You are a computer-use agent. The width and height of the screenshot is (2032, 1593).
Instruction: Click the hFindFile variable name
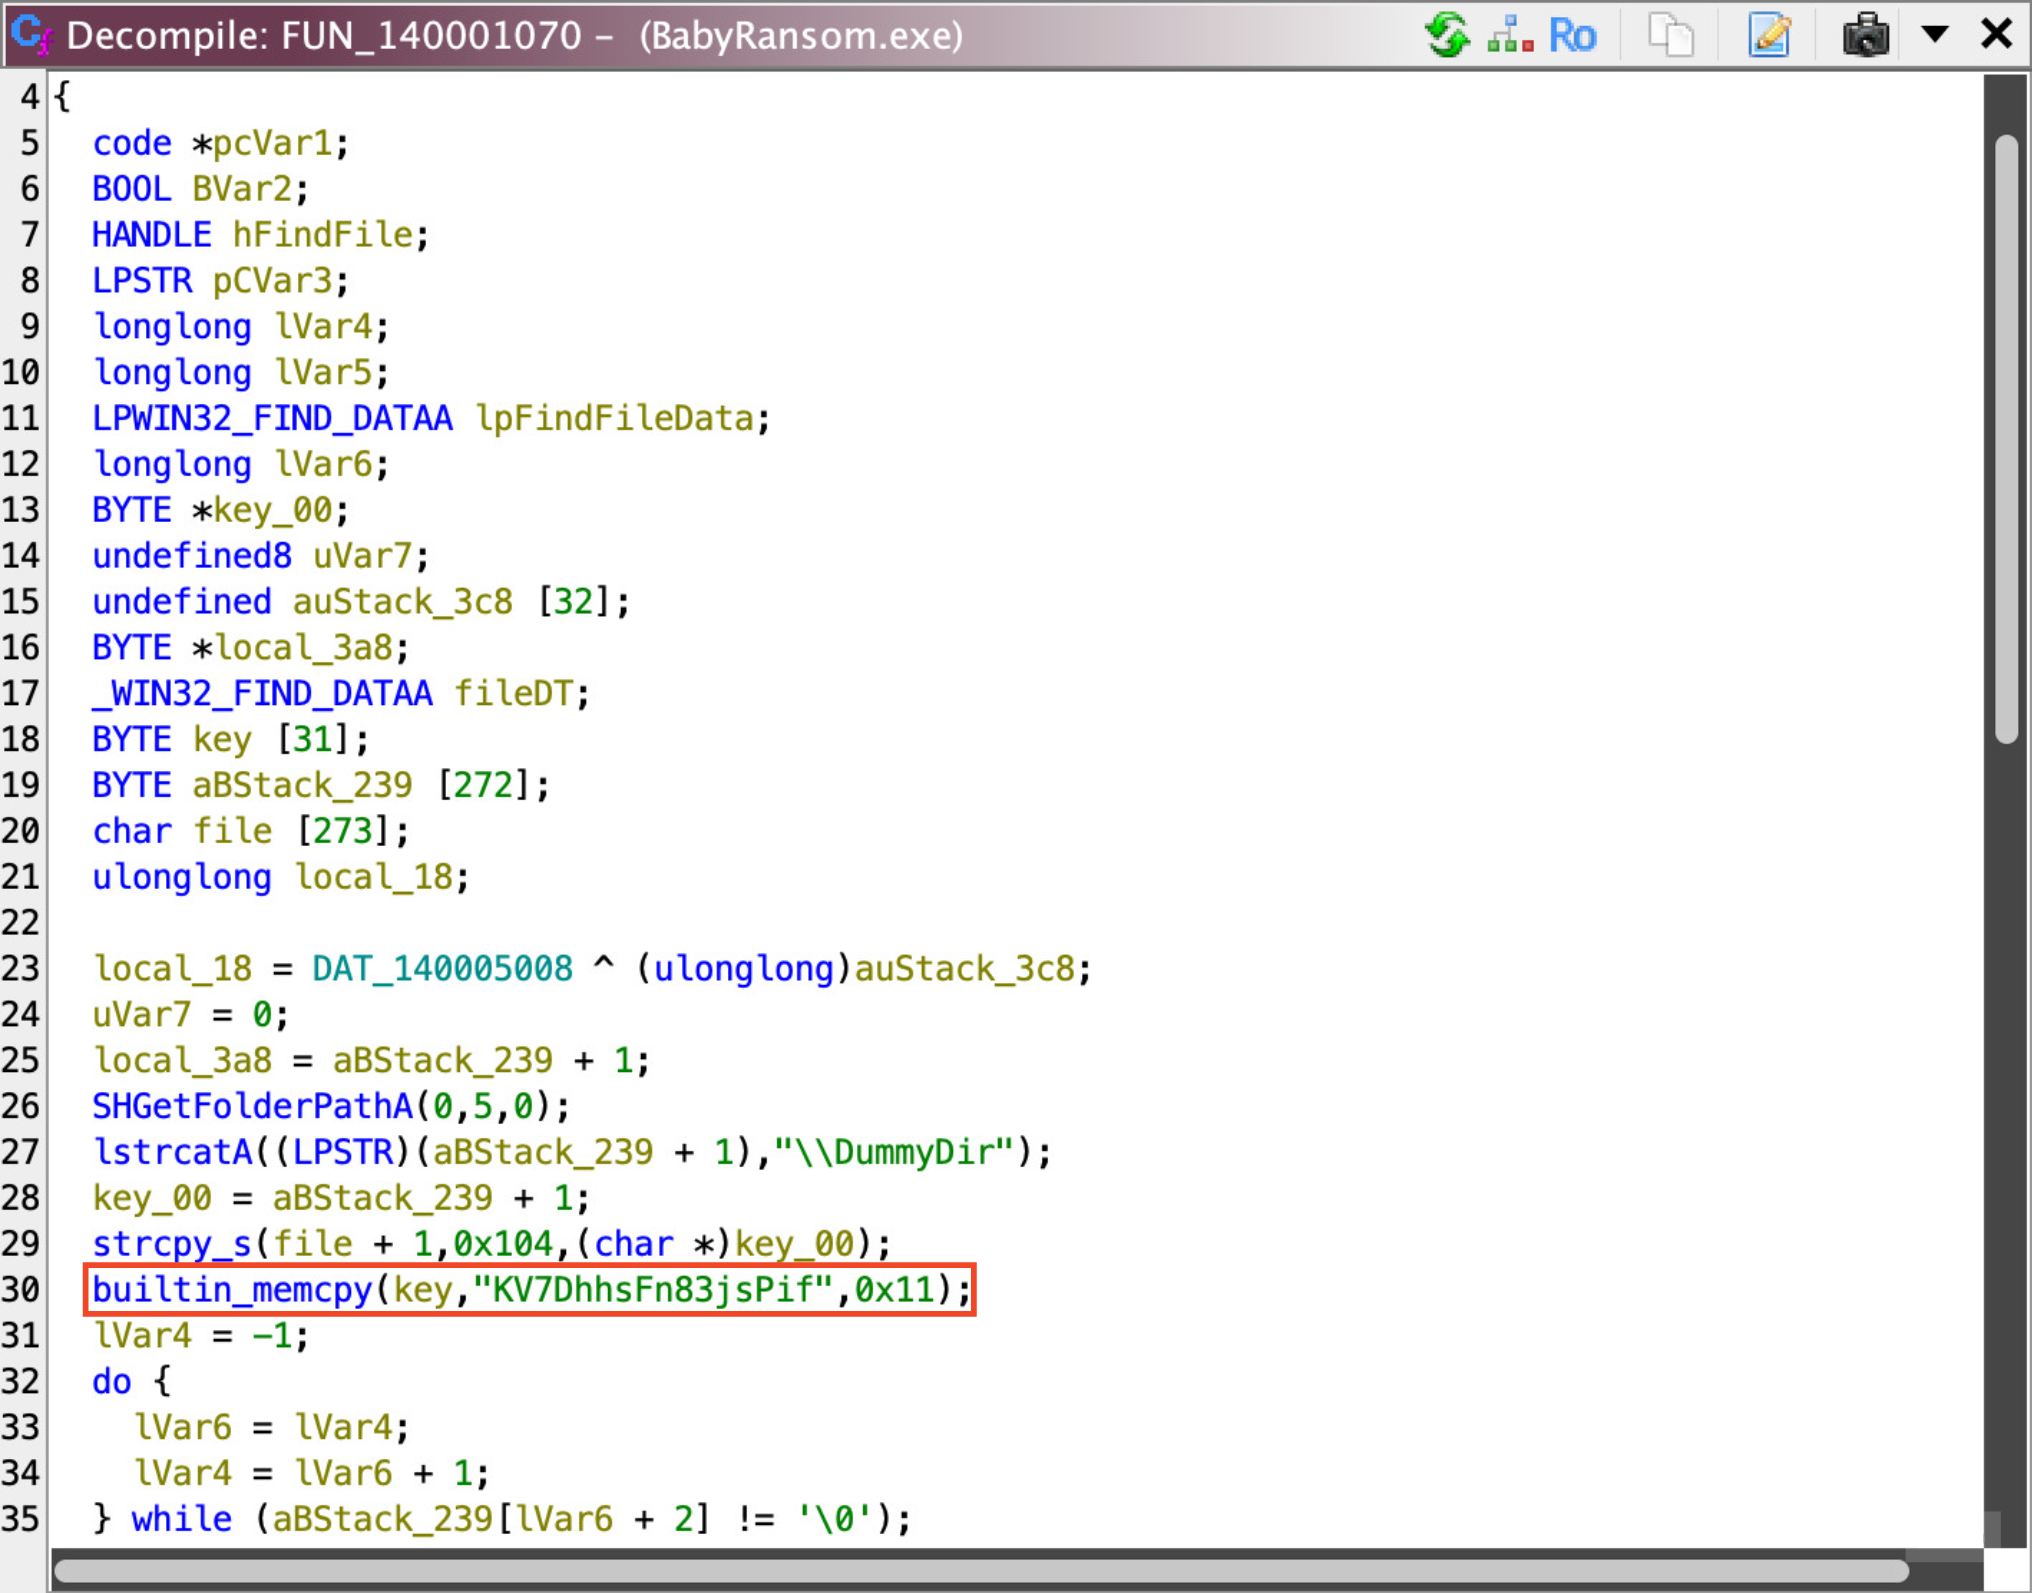click(322, 235)
